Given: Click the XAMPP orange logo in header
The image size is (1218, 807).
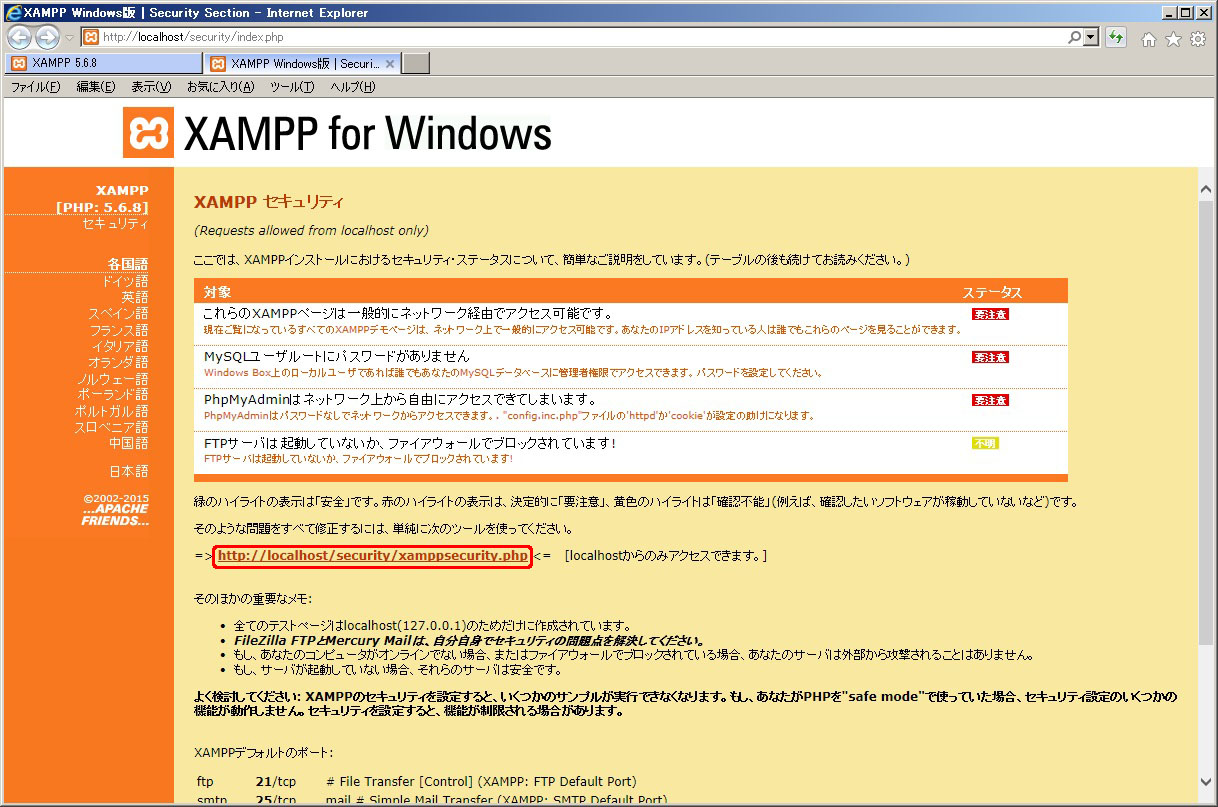Looking at the screenshot, I should click(148, 133).
